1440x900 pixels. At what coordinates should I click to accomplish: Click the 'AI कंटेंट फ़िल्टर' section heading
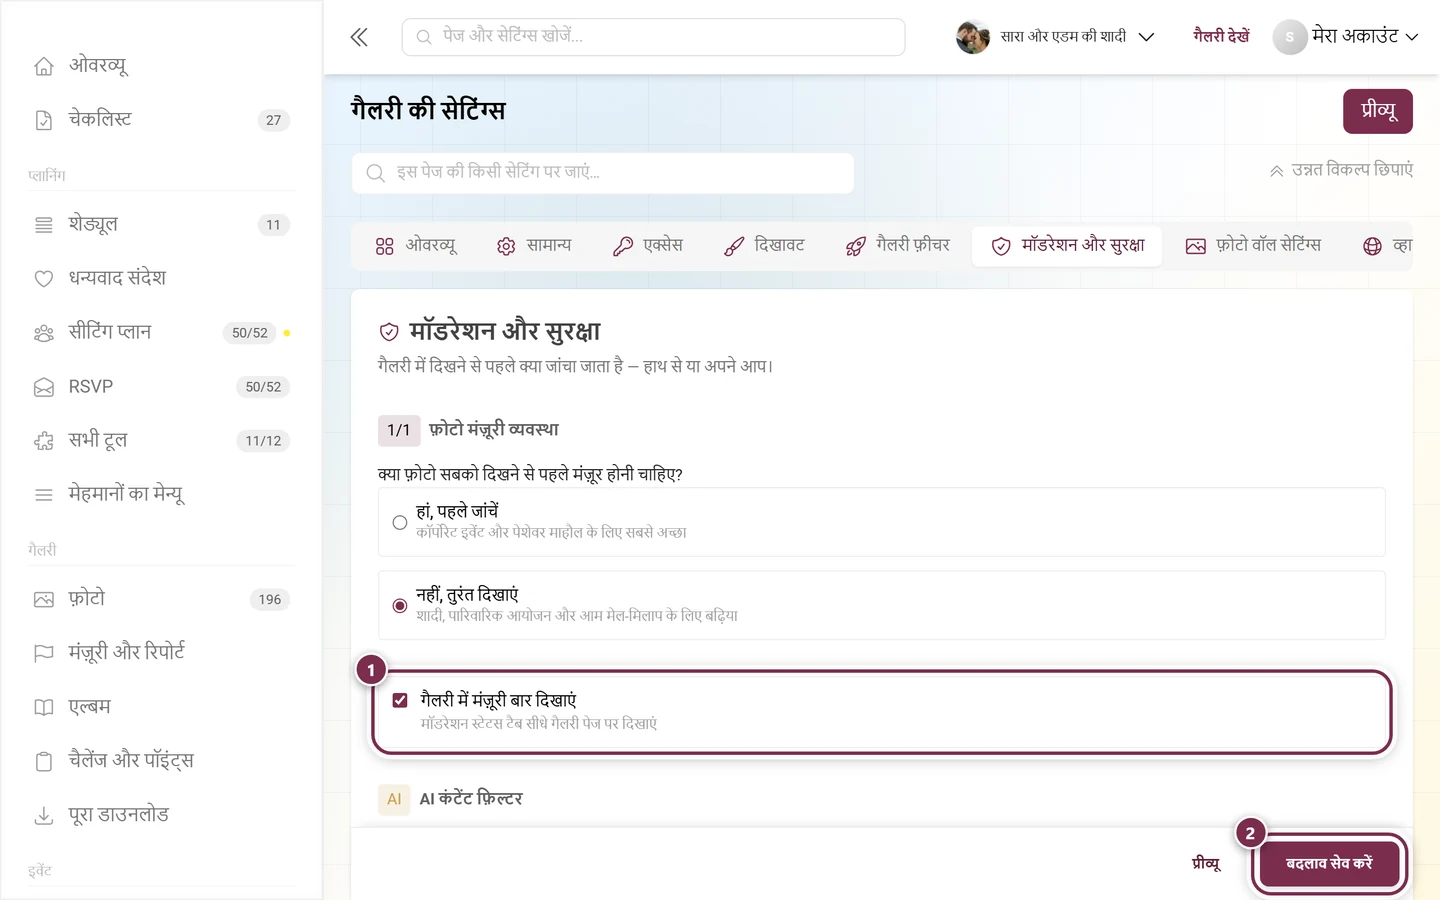pos(471,799)
